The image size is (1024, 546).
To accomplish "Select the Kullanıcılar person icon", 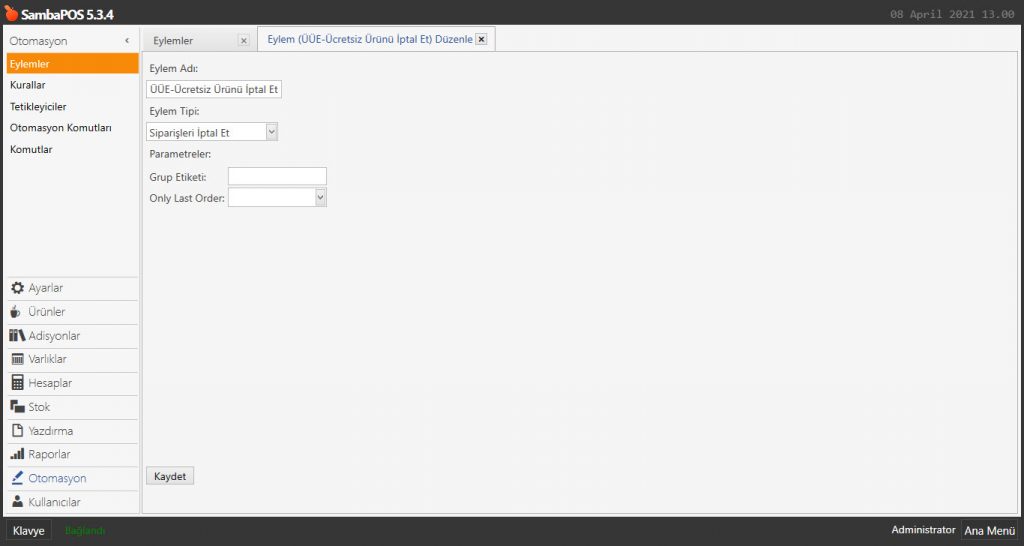I will click(x=17, y=502).
